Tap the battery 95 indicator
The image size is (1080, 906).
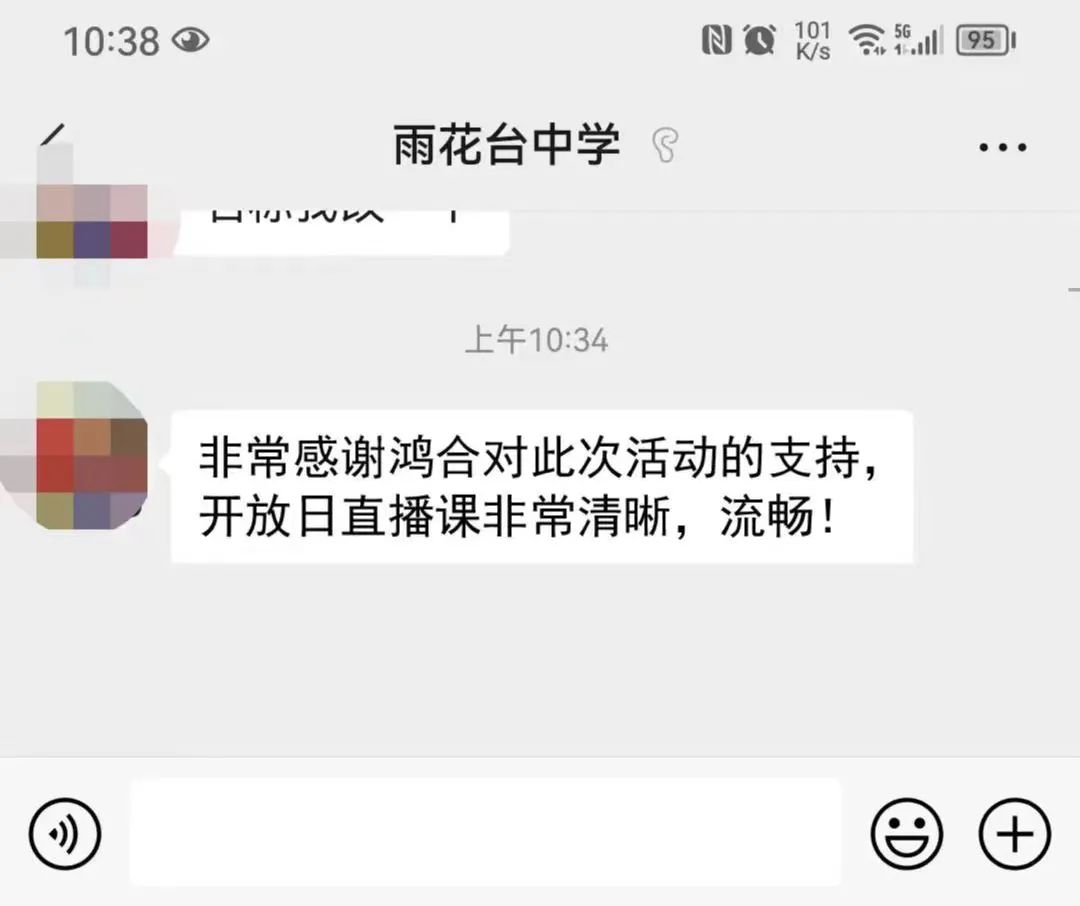point(986,40)
